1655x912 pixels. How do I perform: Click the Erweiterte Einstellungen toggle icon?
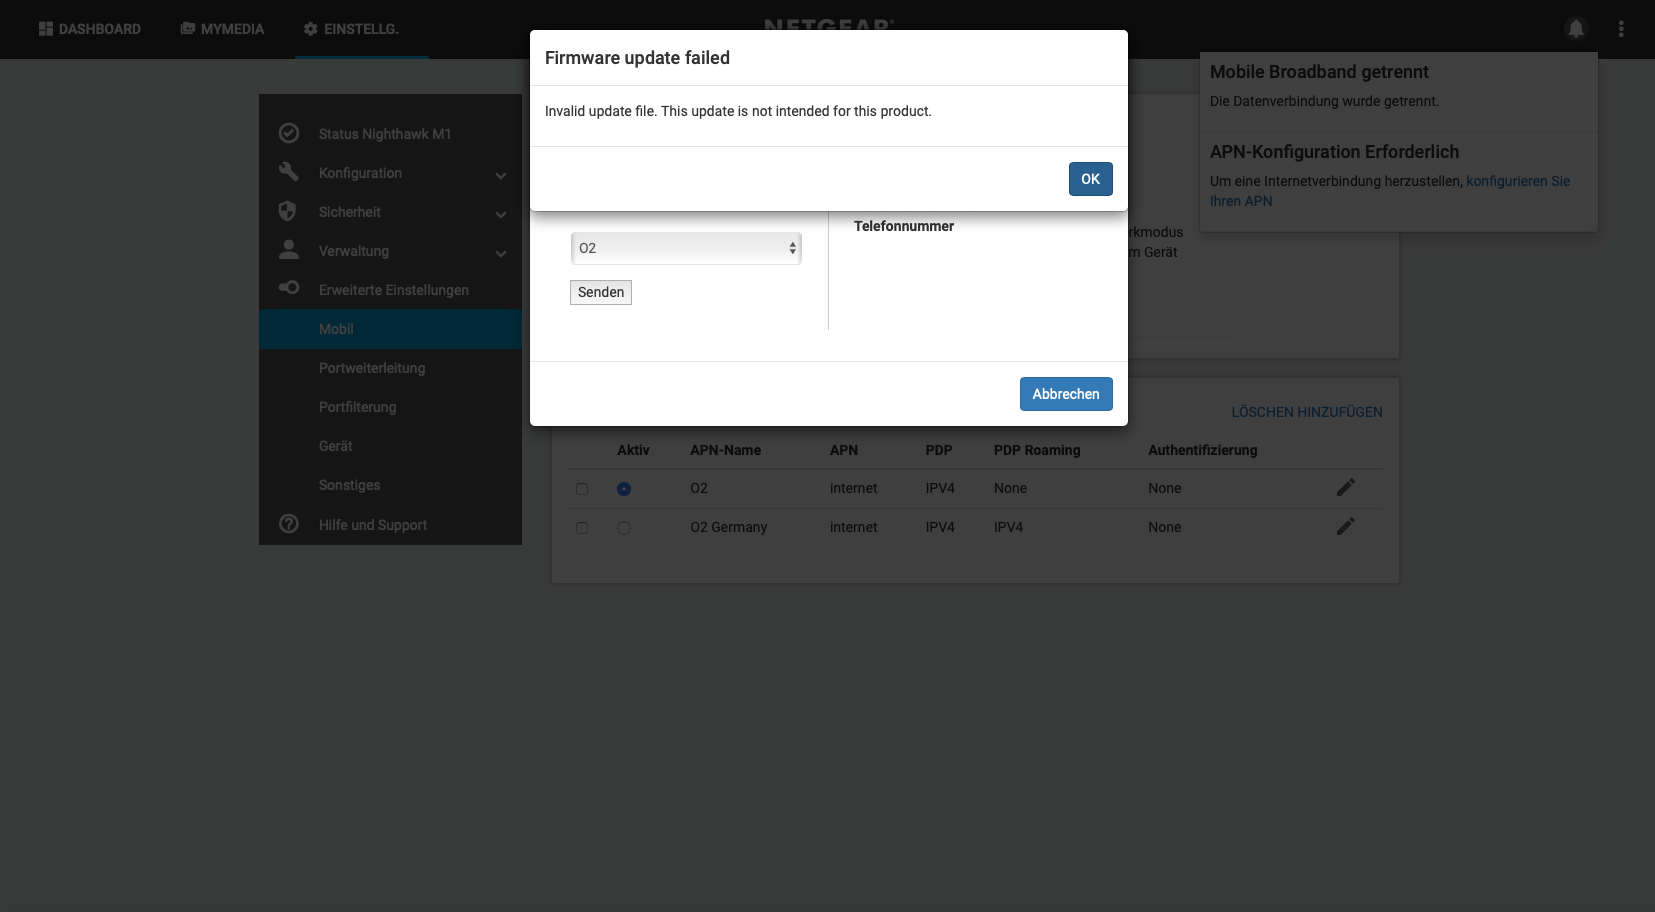pyautogui.click(x=289, y=288)
